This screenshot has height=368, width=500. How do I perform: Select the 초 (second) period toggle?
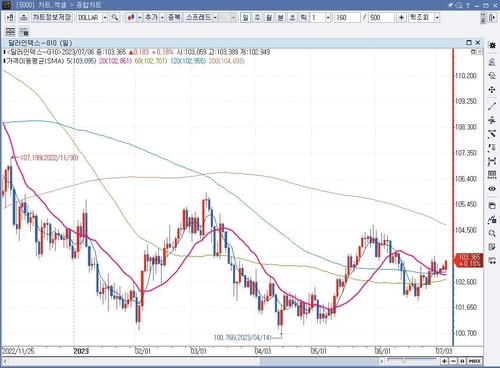point(292,17)
